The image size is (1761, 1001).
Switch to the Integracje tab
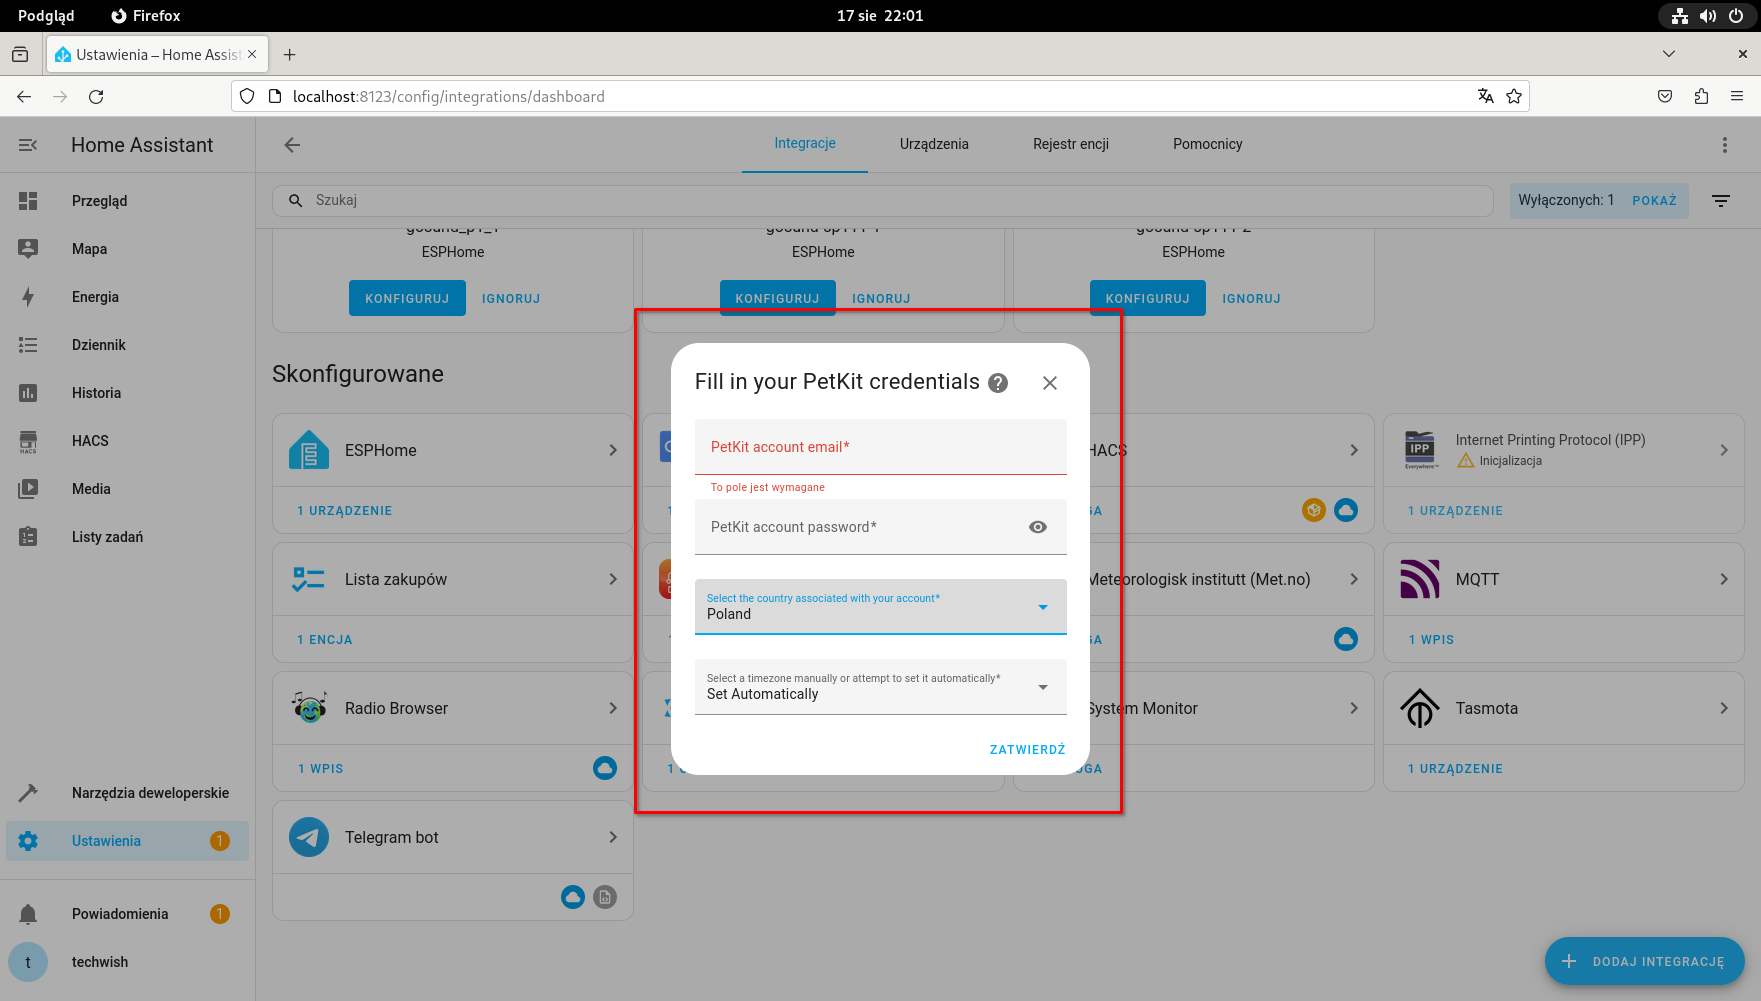(x=805, y=144)
